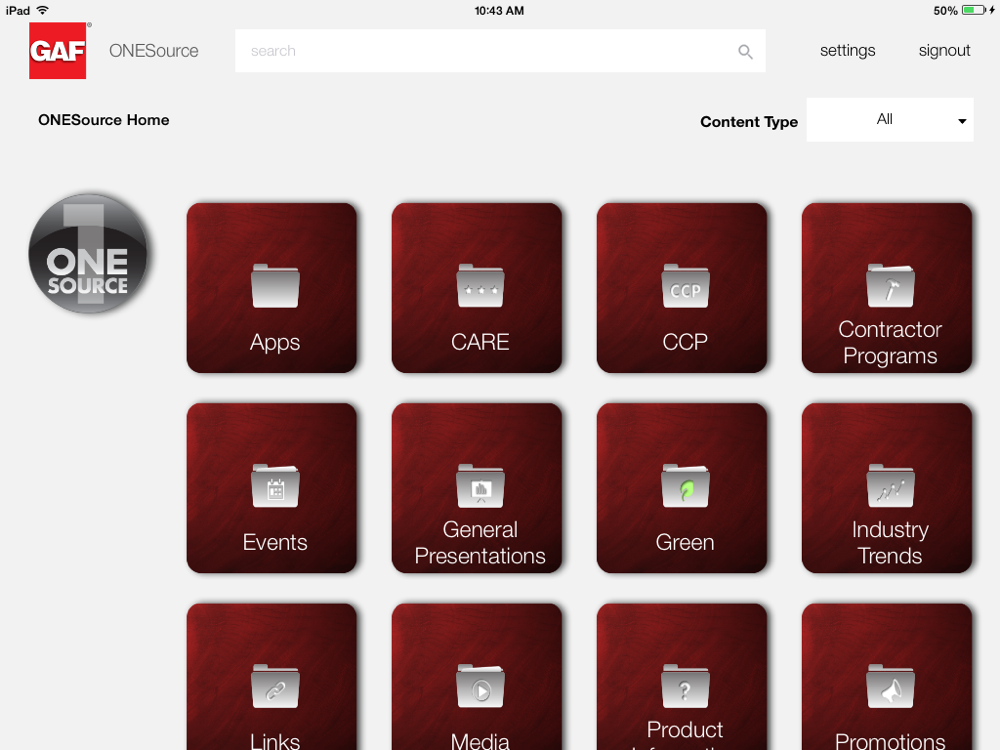Open the Contractor Programs hammer folder

coord(890,286)
